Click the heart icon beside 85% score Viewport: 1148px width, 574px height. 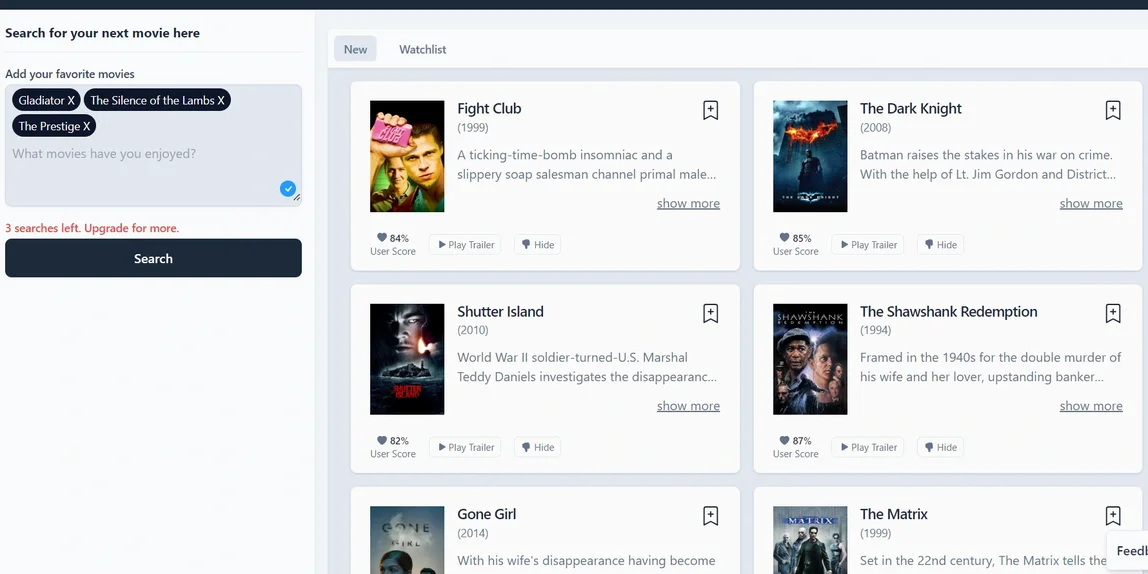point(784,238)
